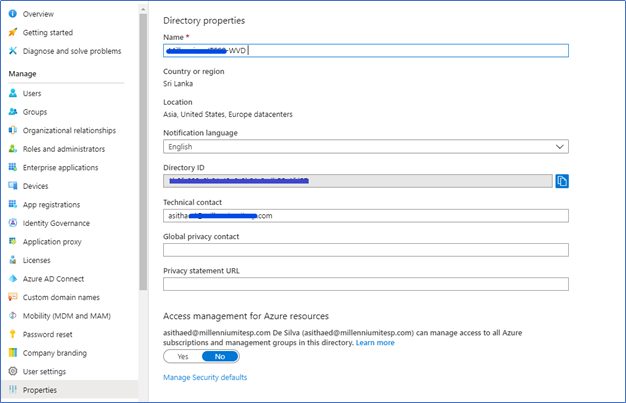Viewport: 626px width, 403px height.
Task: Focus the directory Name field
Action: (366, 50)
